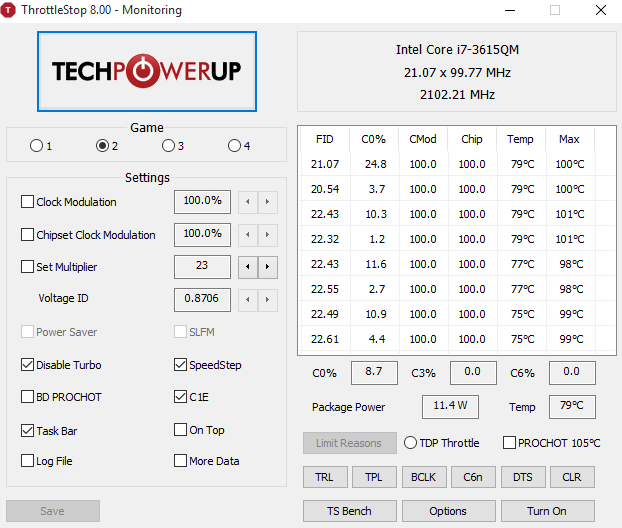Close the ThrottleStop window
The height and width of the screenshot is (528, 622).
coord(601,10)
